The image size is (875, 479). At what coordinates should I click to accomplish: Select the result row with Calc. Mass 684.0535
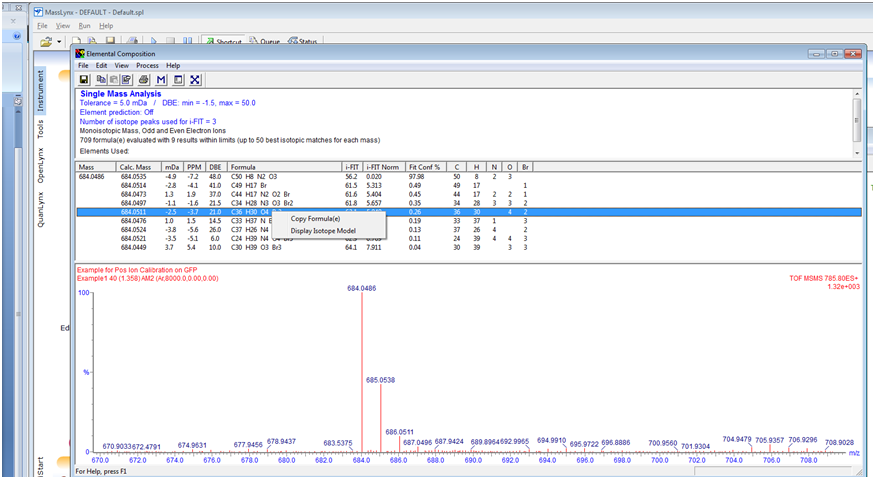[134, 176]
